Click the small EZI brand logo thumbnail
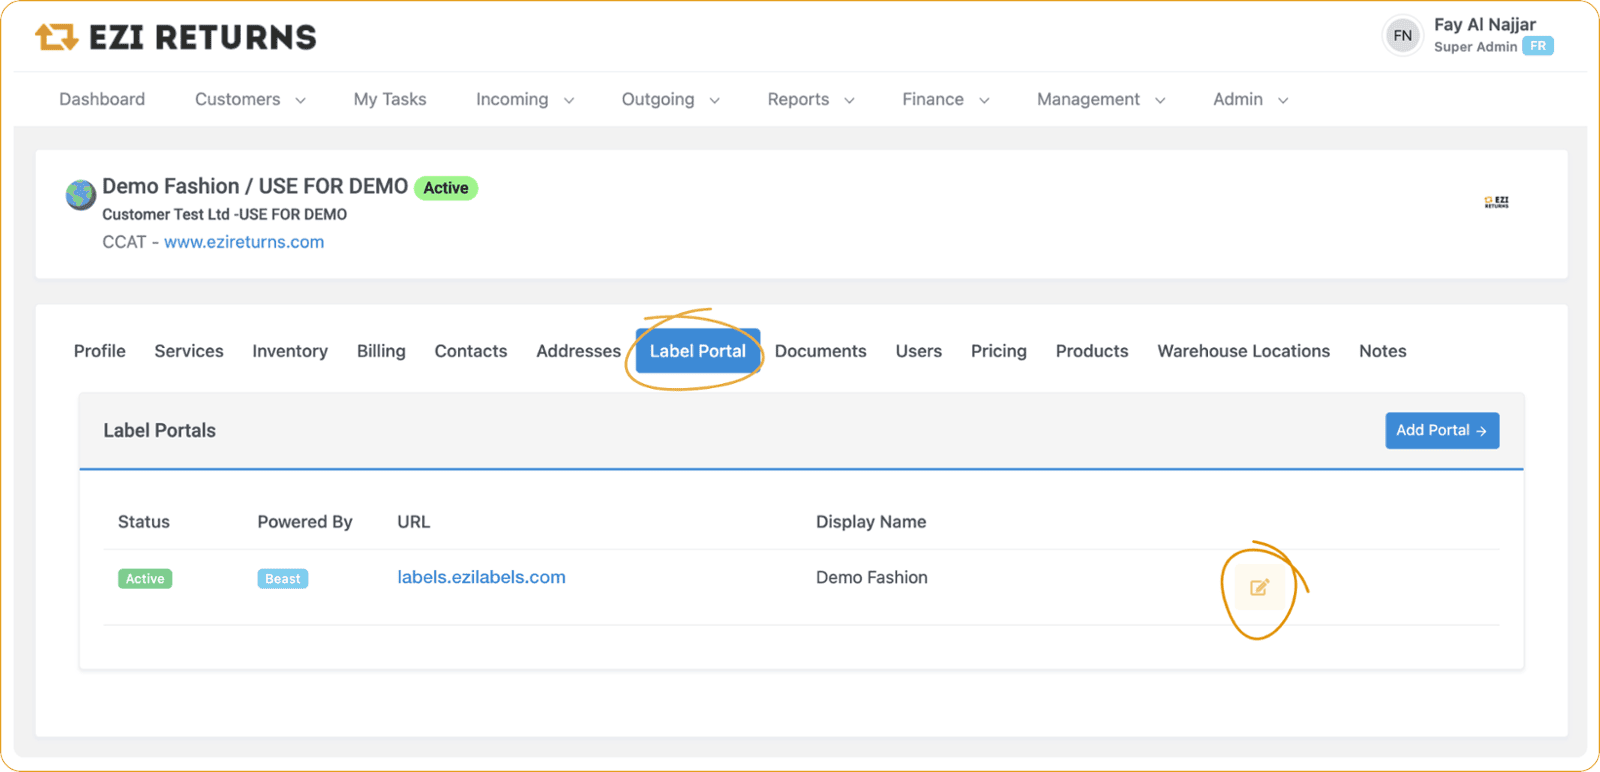This screenshot has height=772, width=1600. (x=1496, y=202)
